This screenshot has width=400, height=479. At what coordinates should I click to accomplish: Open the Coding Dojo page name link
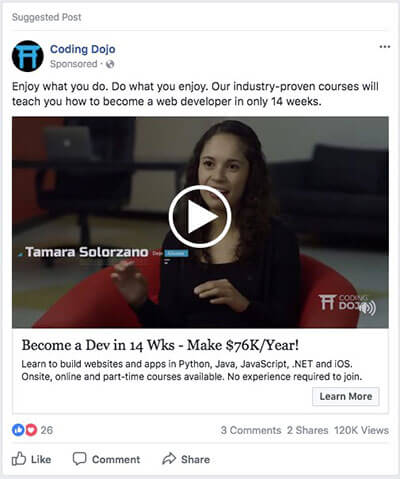point(83,49)
